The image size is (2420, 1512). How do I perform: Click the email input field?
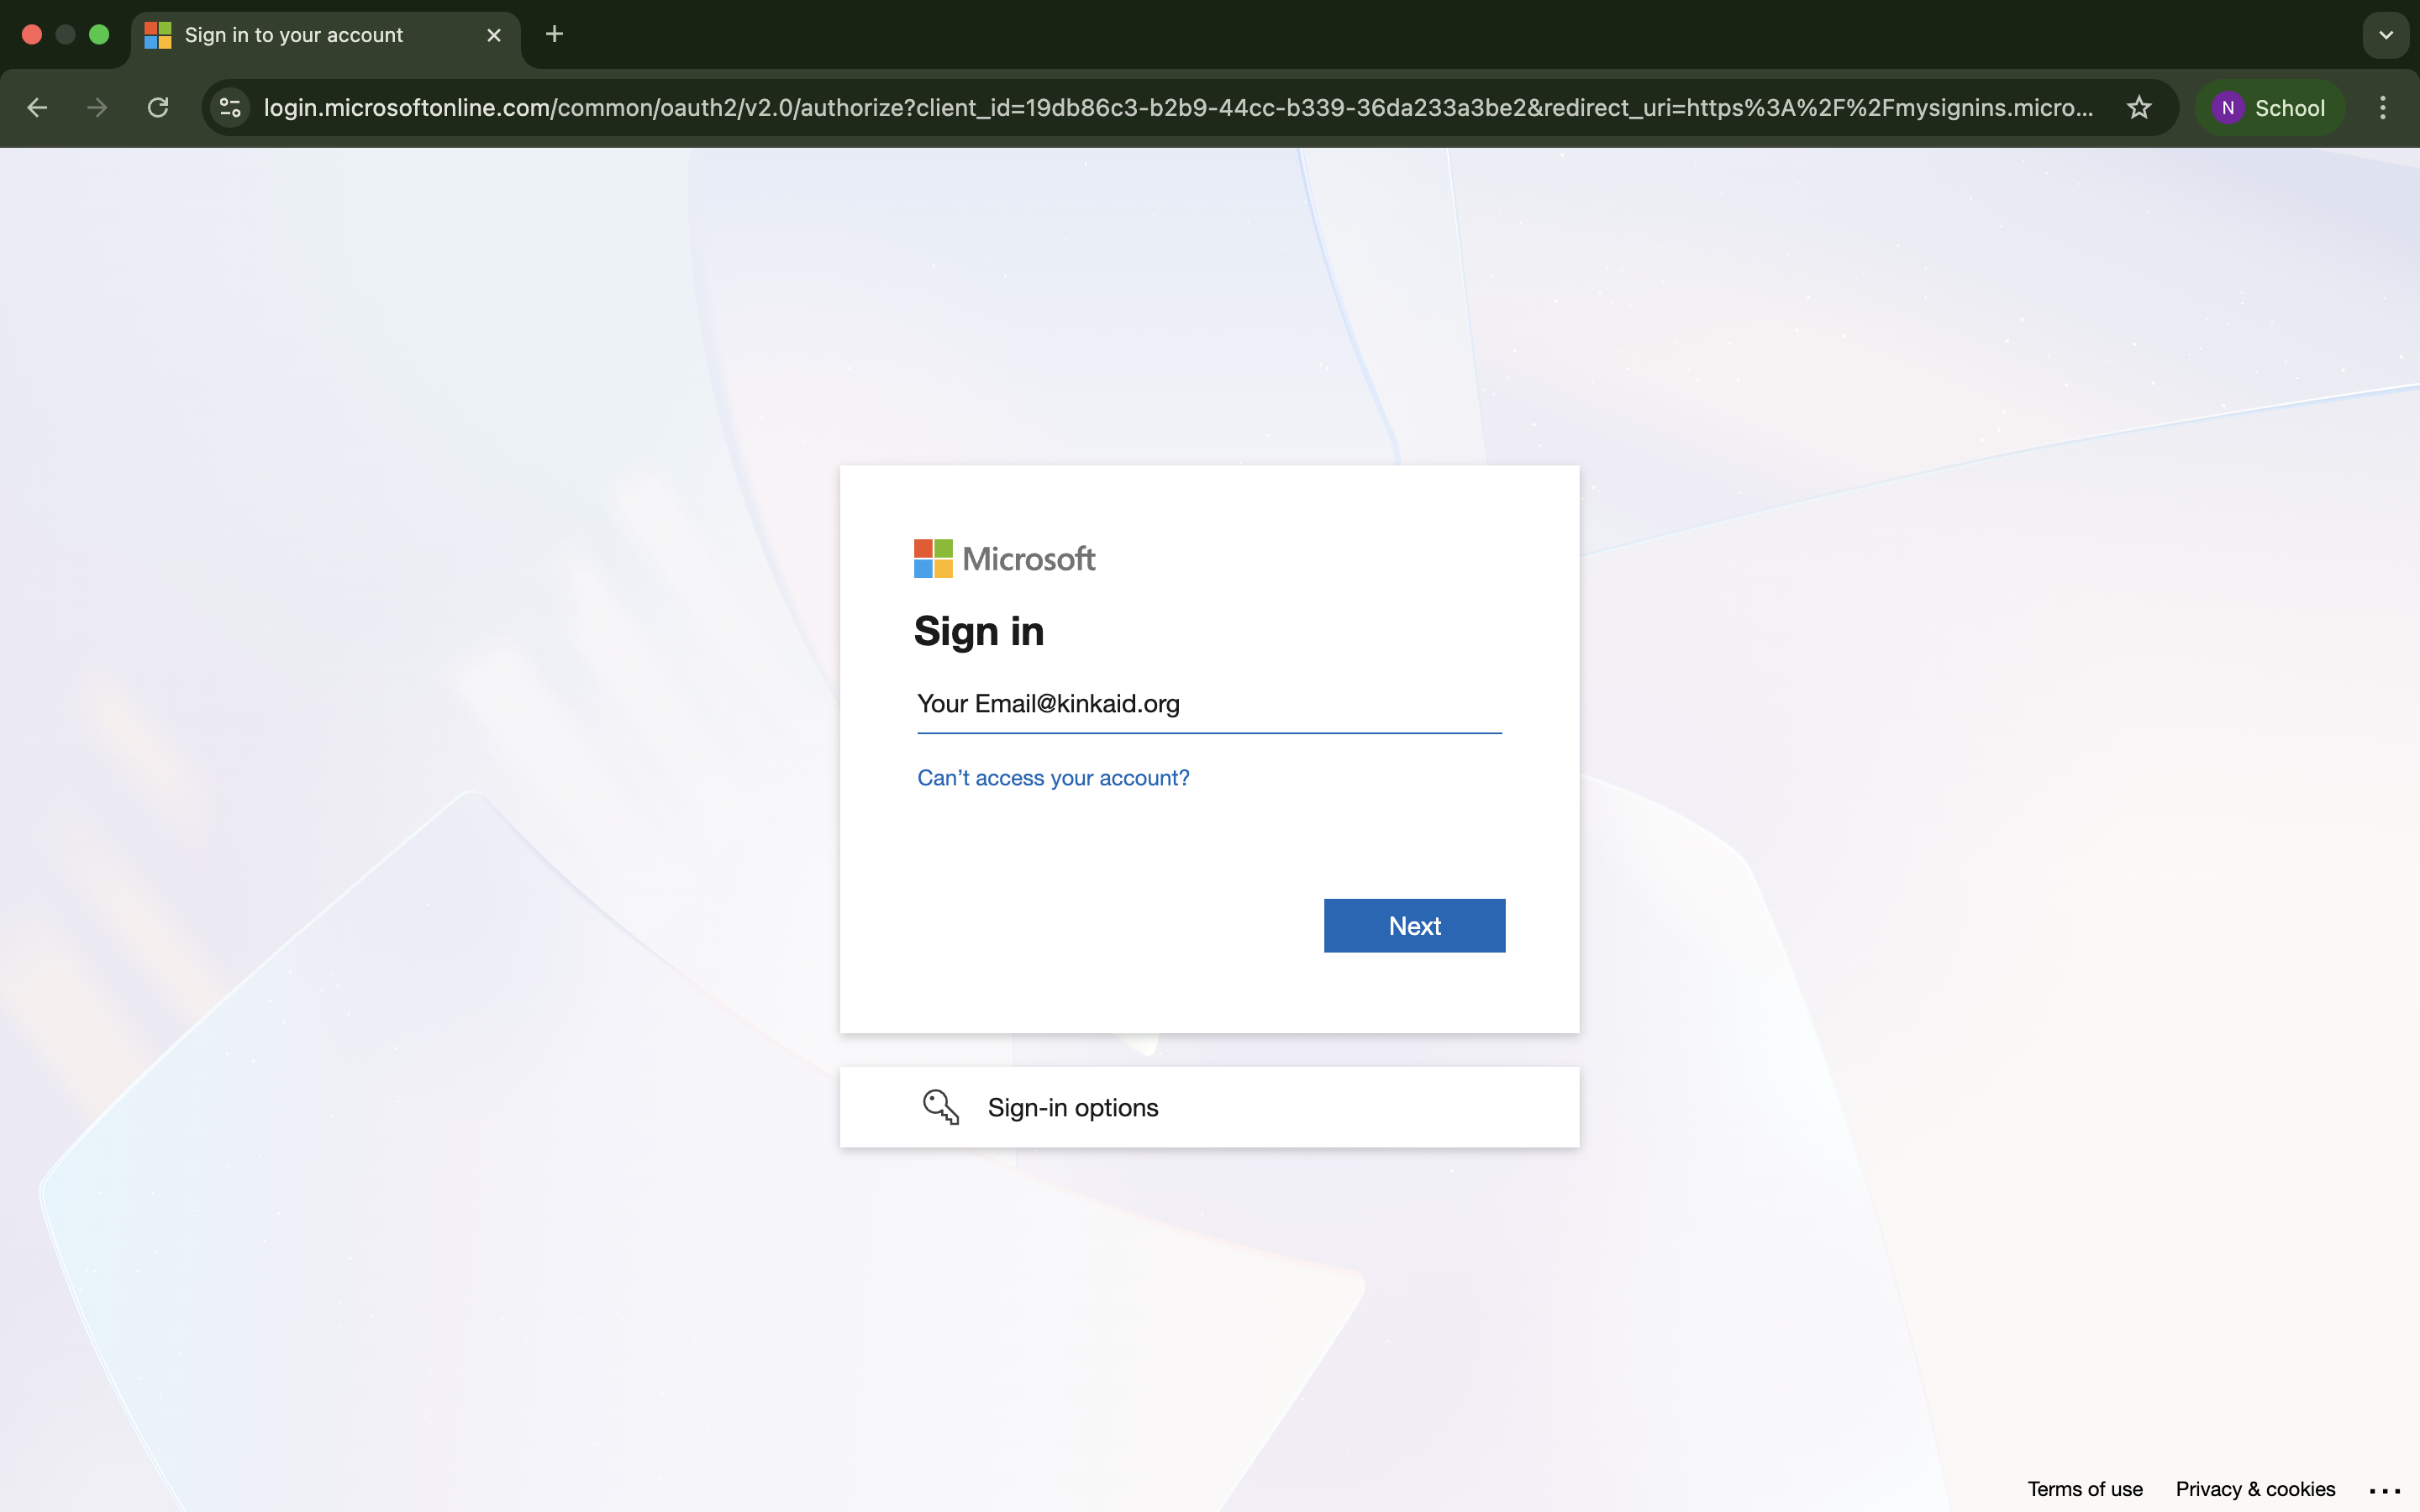click(1208, 704)
